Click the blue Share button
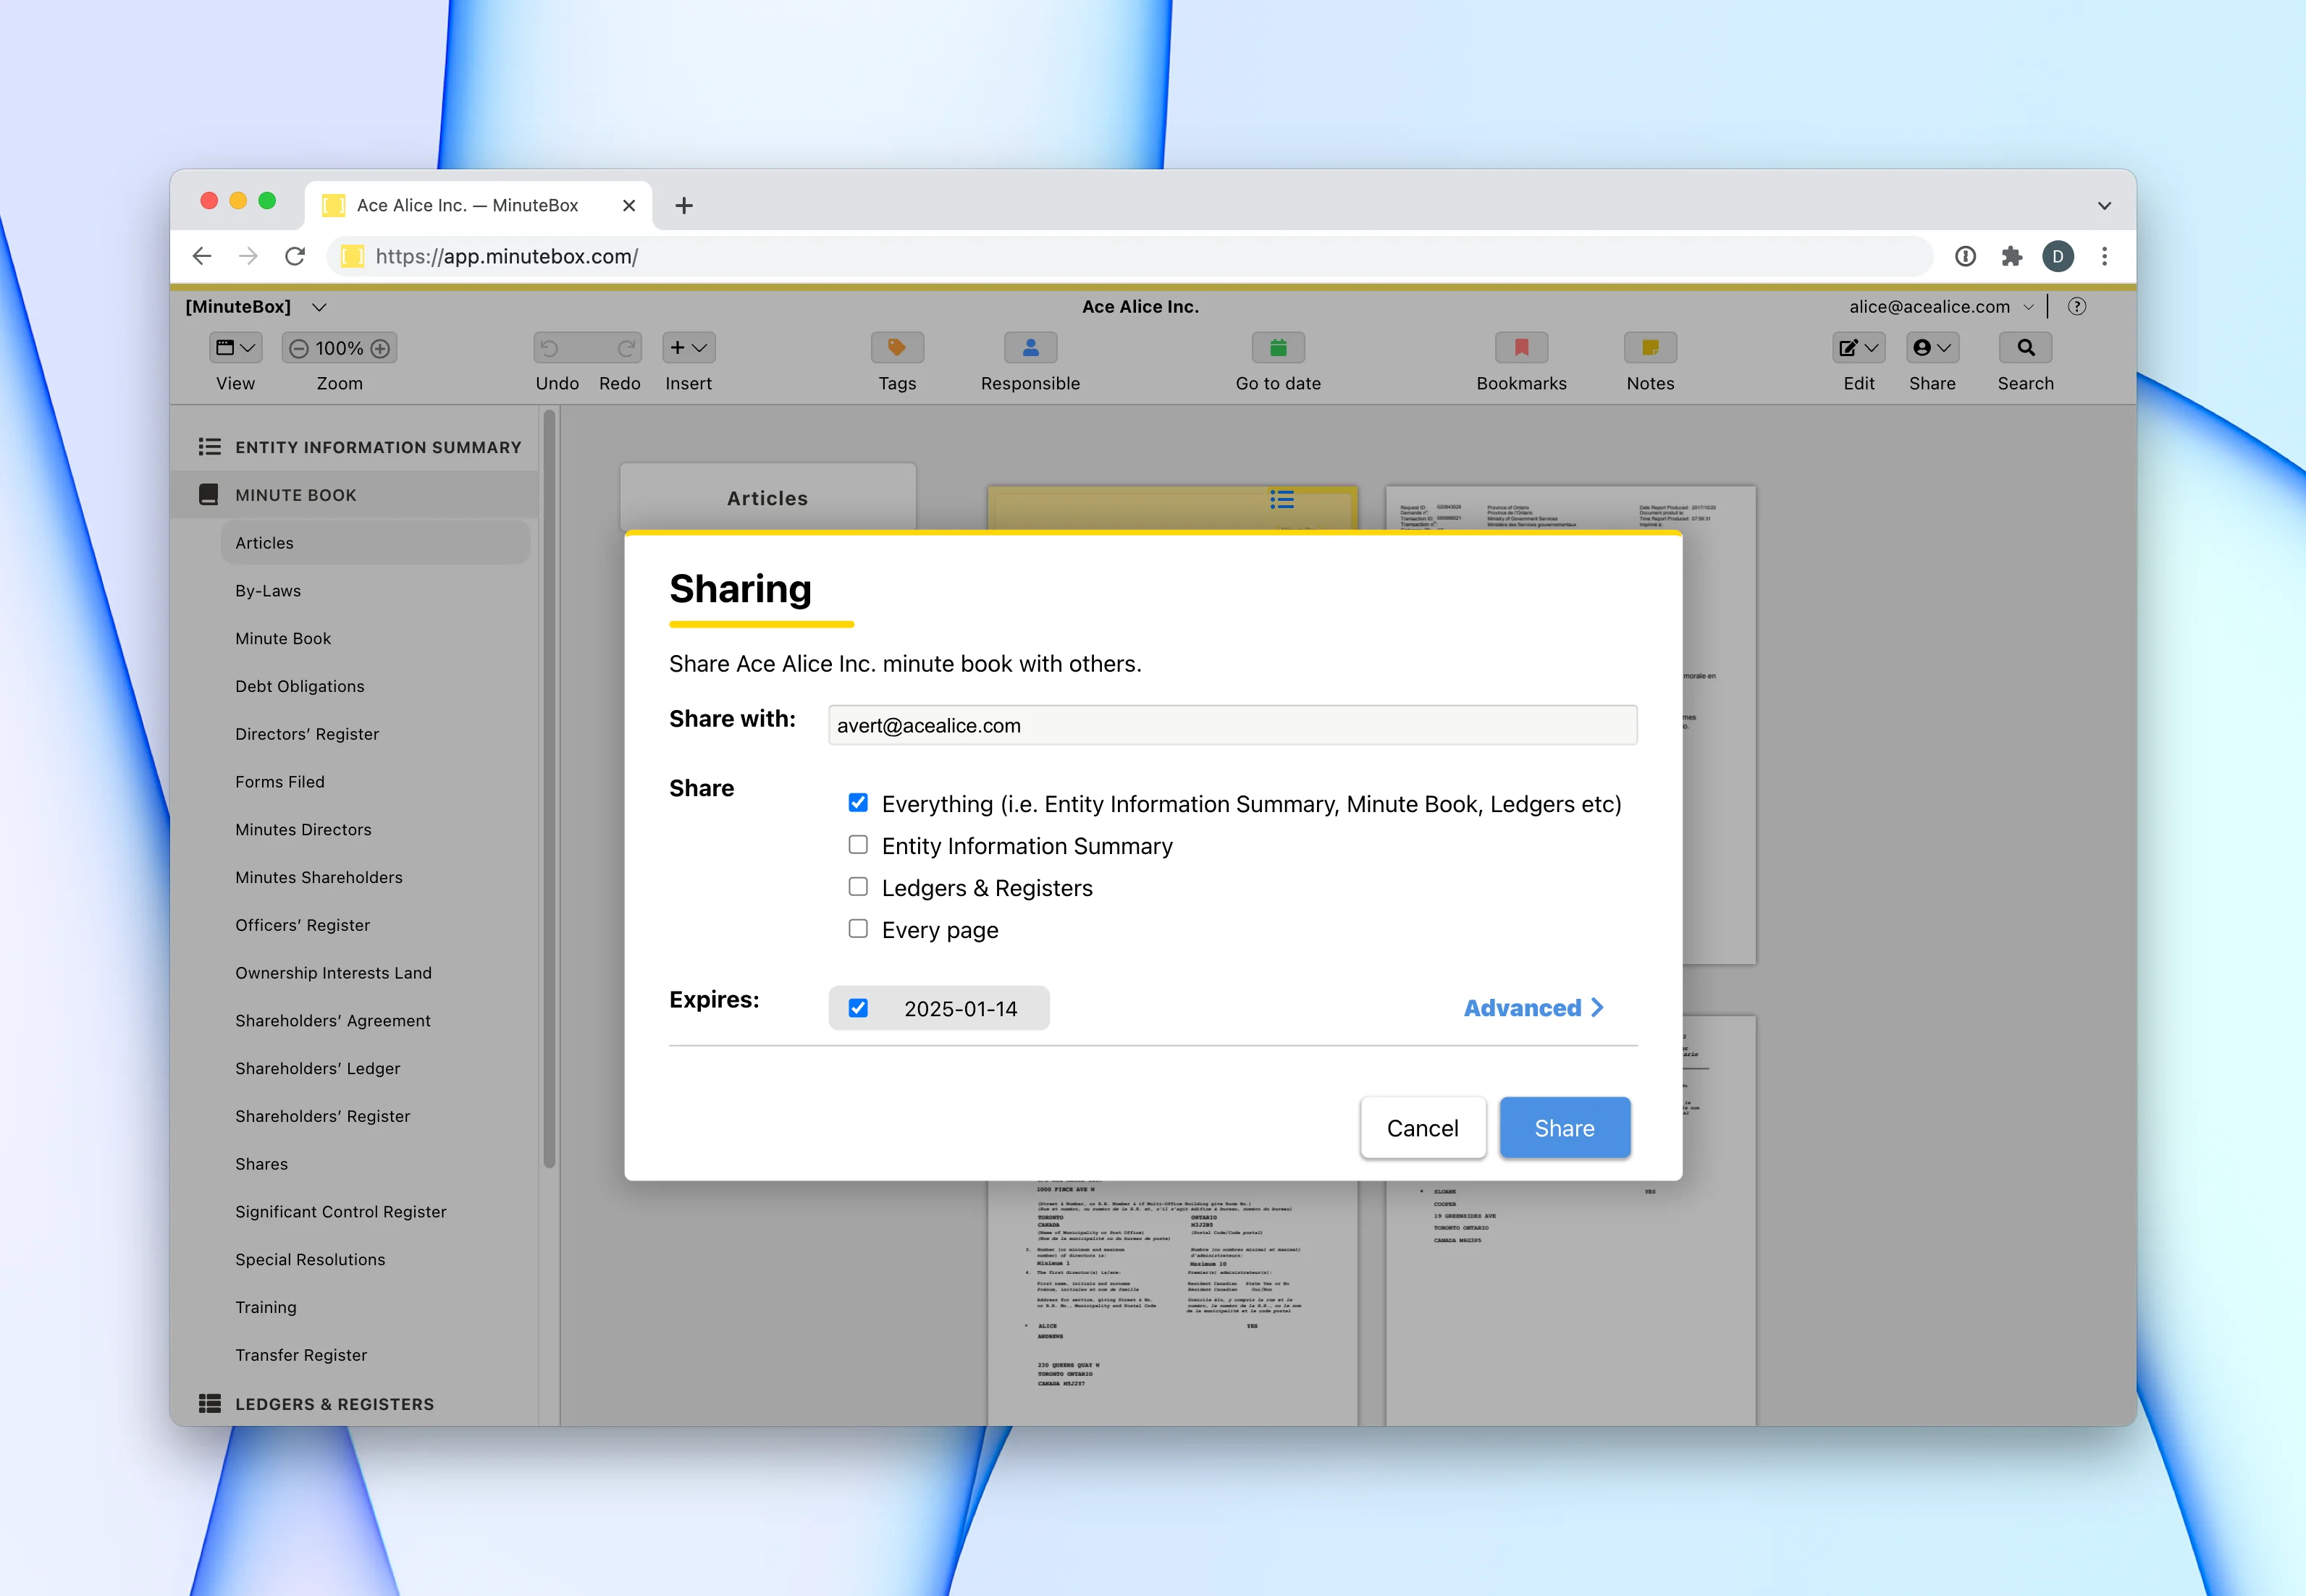2306x1596 pixels. 1564,1128
